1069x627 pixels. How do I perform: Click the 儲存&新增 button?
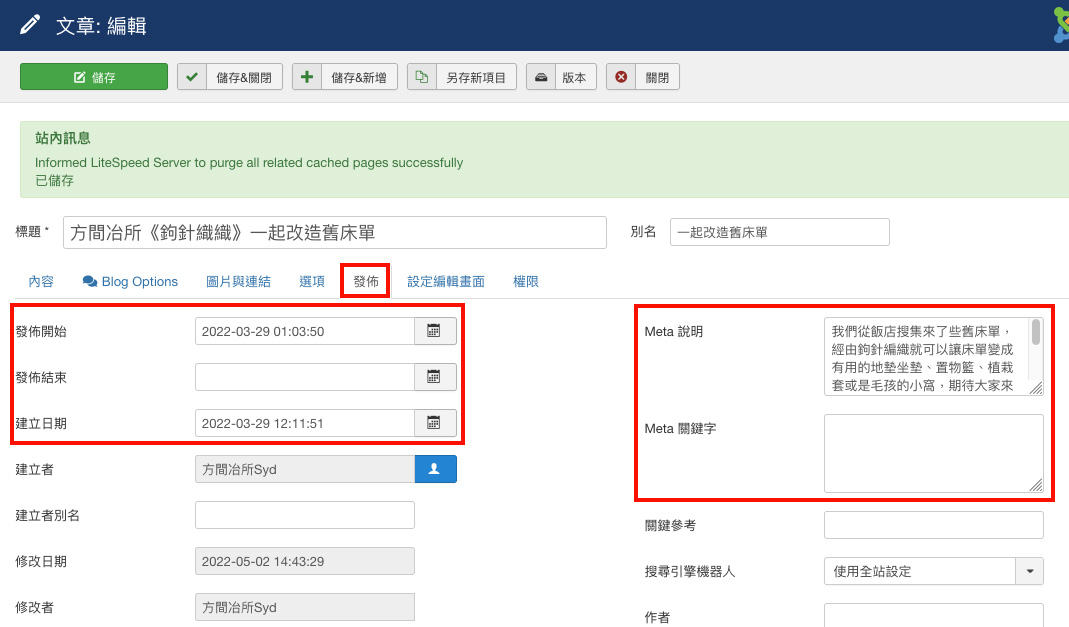[345, 76]
